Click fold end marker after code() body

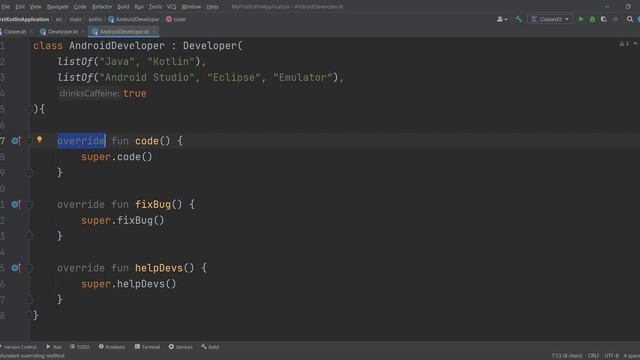coord(29,173)
